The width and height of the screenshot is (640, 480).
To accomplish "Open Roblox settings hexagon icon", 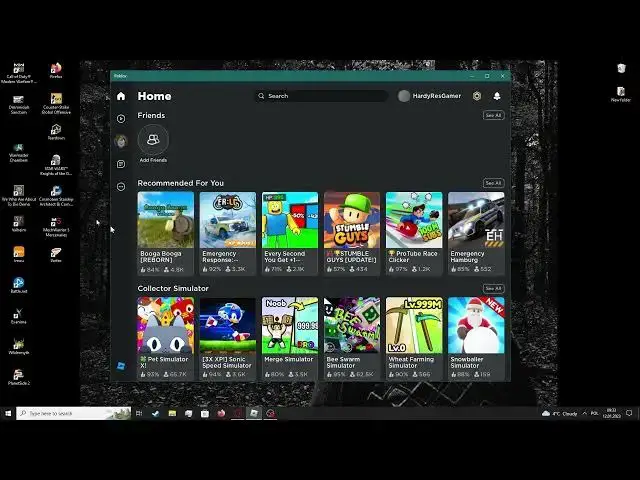I will pos(476,96).
